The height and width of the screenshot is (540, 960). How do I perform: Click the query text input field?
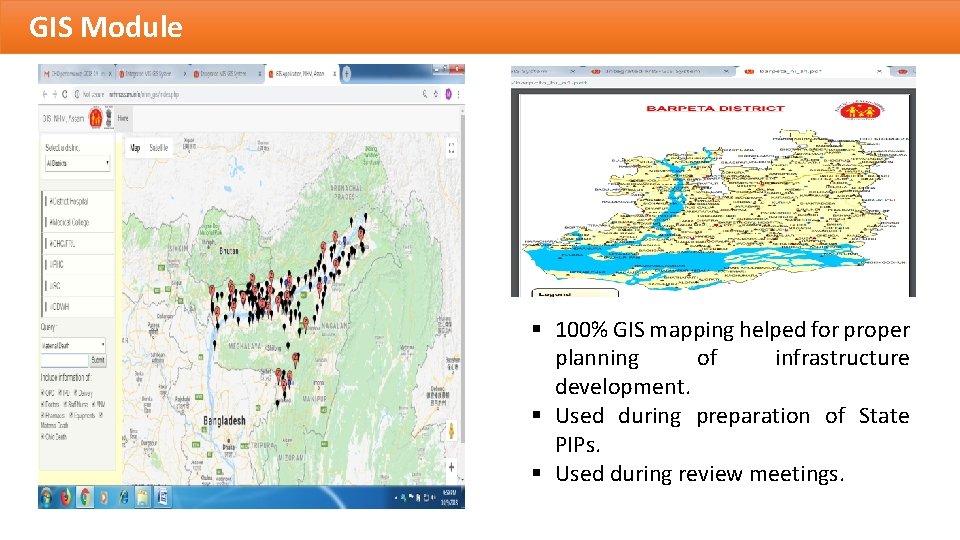click(65, 360)
